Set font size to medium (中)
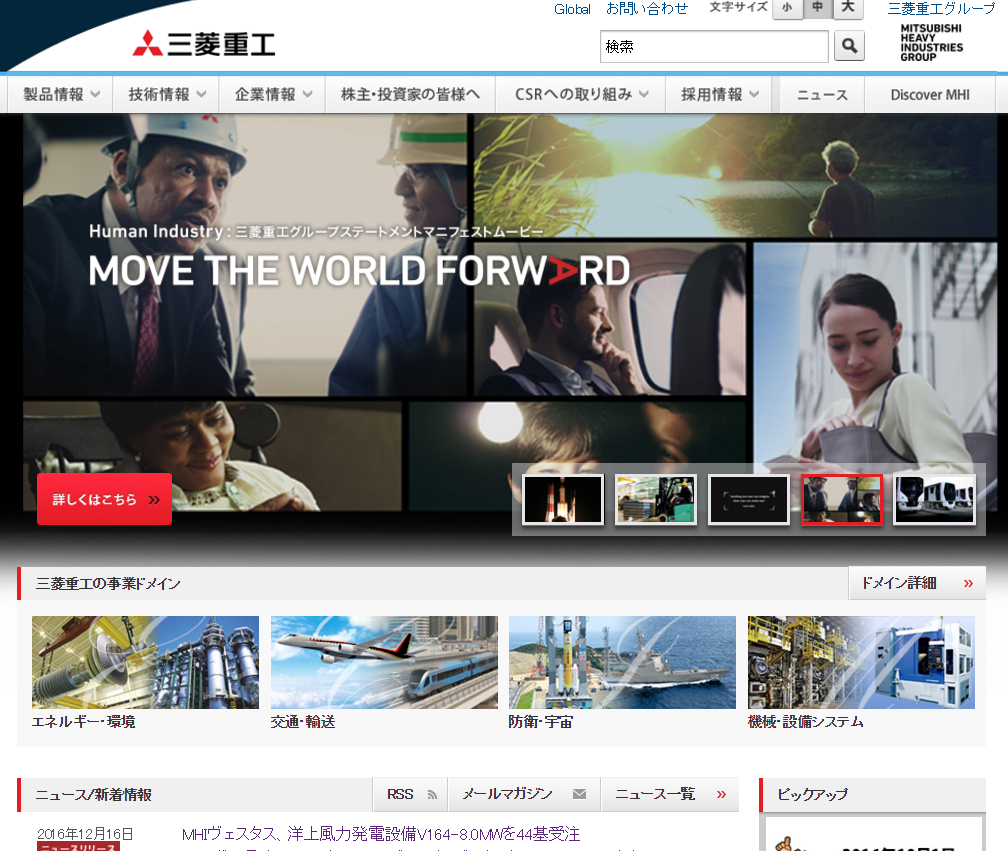The width and height of the screenshot is (1008, 851). pos(818,8)
